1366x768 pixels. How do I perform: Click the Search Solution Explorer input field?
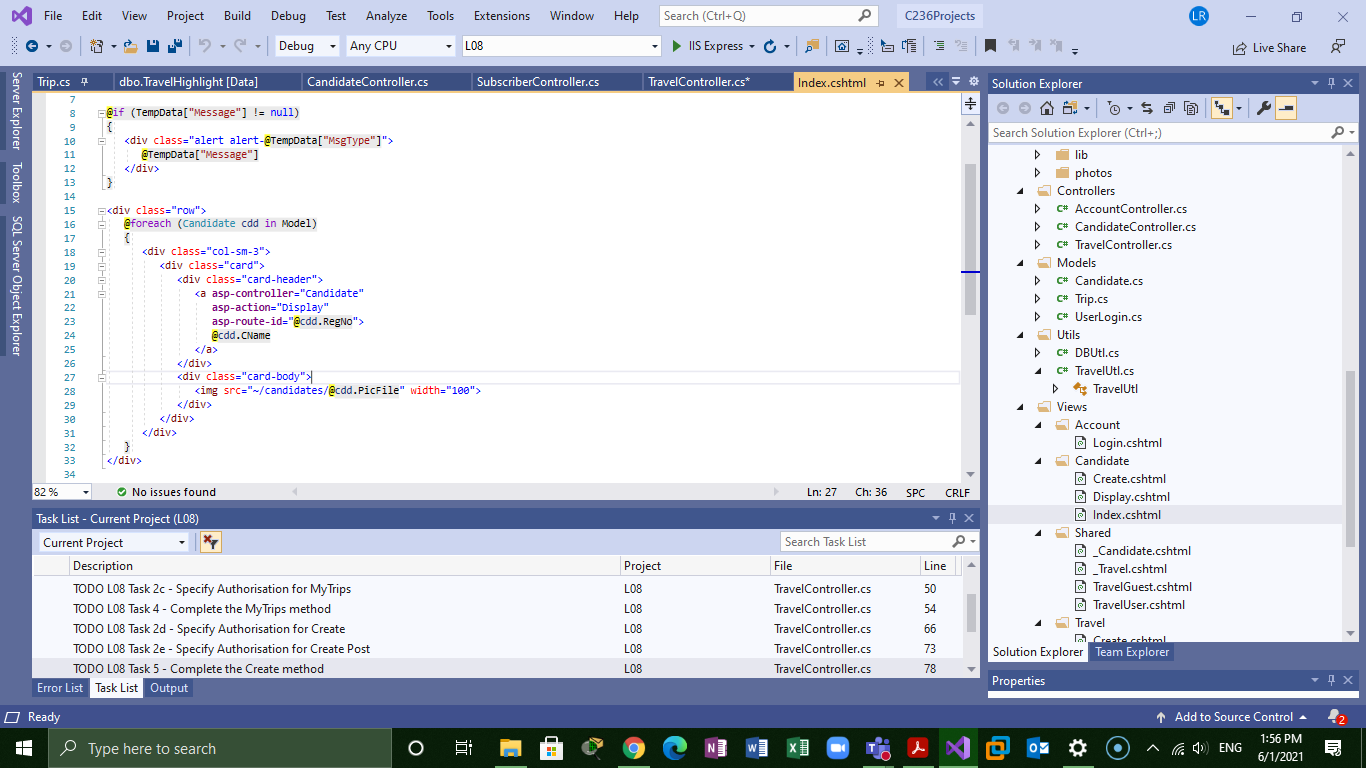coord(1159,133)
